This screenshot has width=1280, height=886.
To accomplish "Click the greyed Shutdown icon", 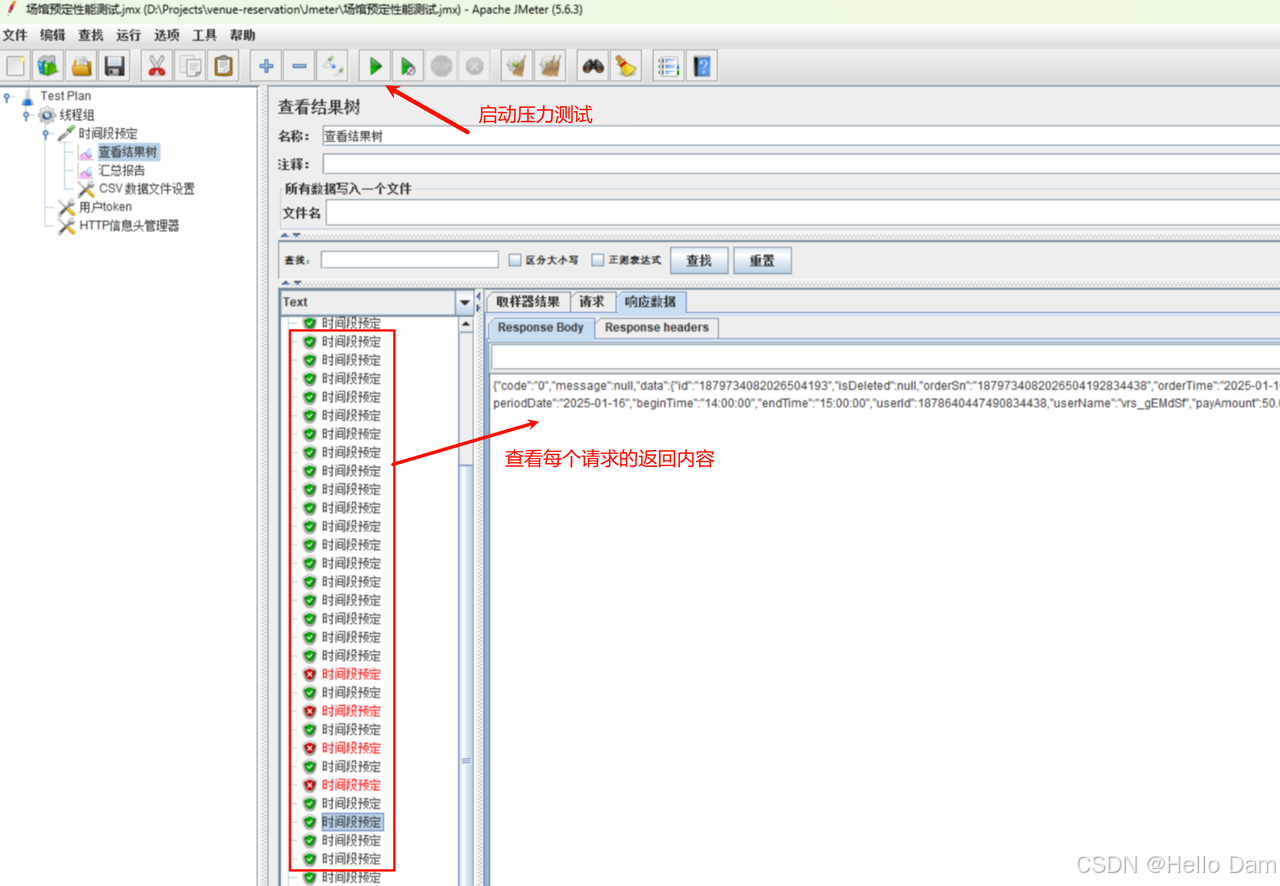I will [x=475, y=66].
